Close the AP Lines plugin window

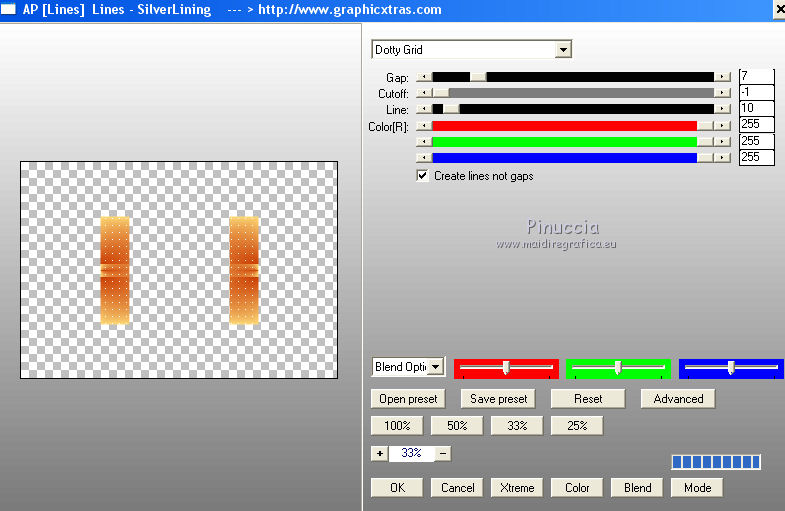779,10
